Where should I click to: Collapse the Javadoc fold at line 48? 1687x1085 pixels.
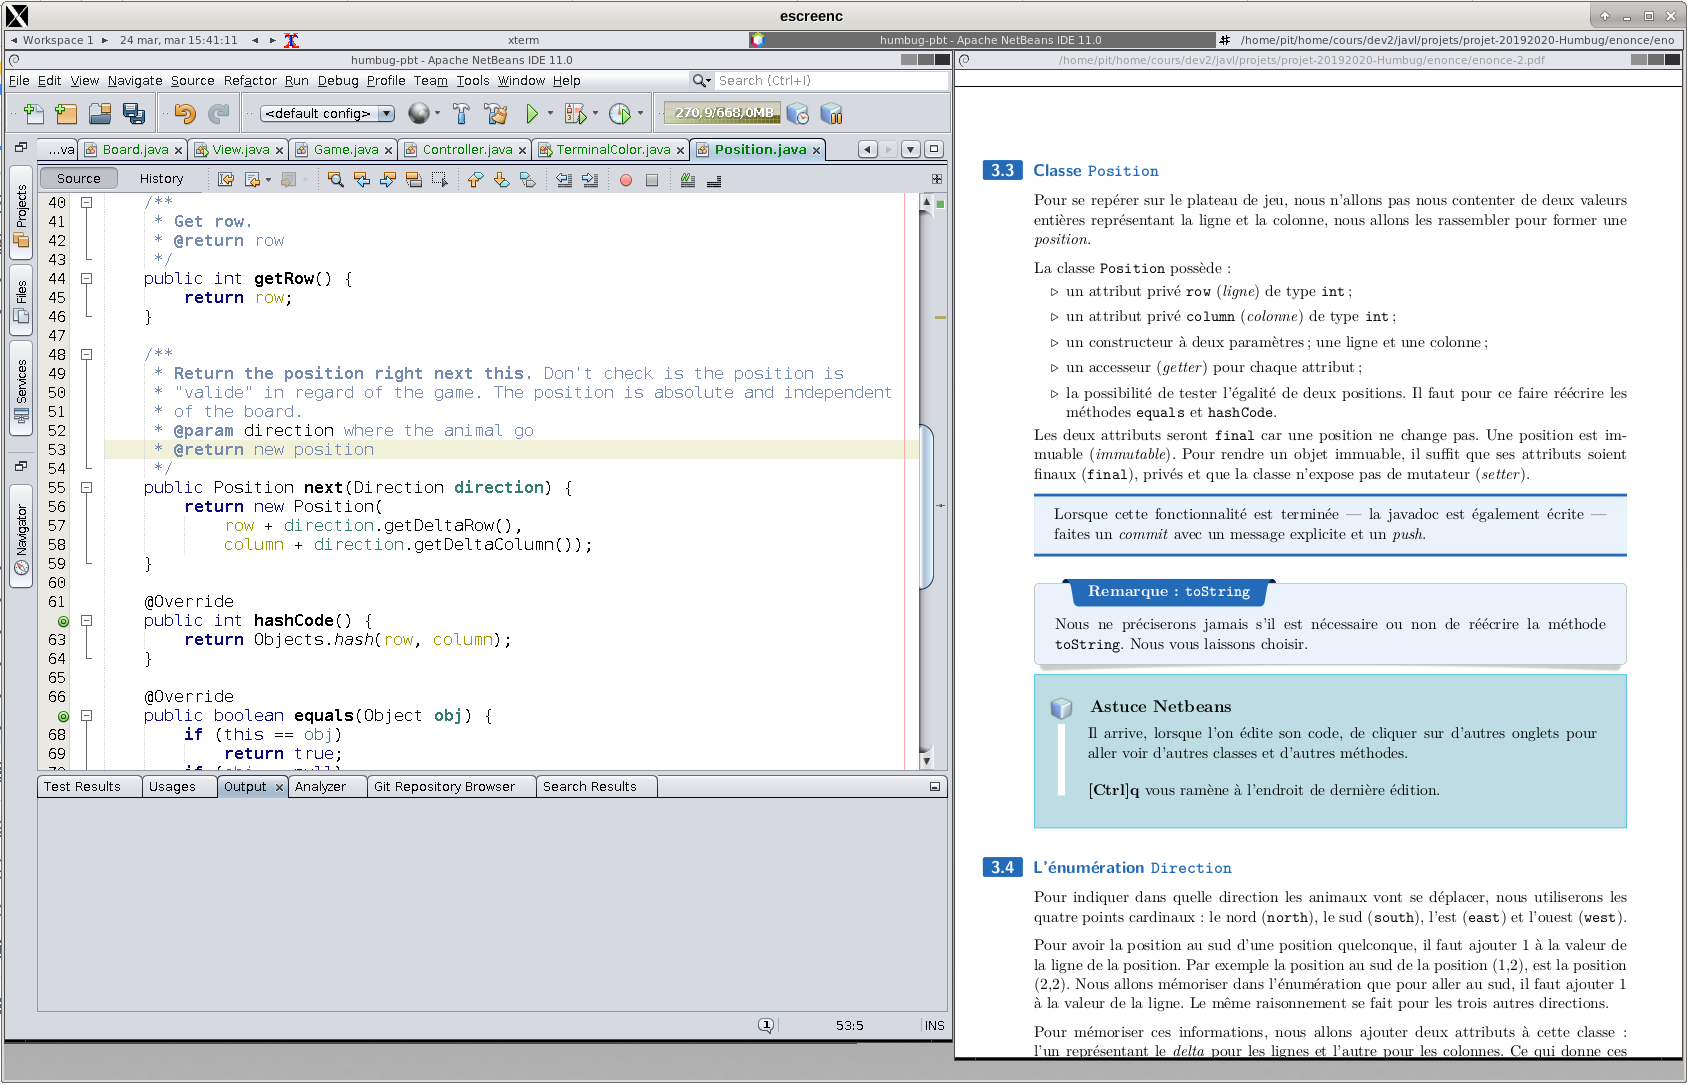(x=87, y=354)
